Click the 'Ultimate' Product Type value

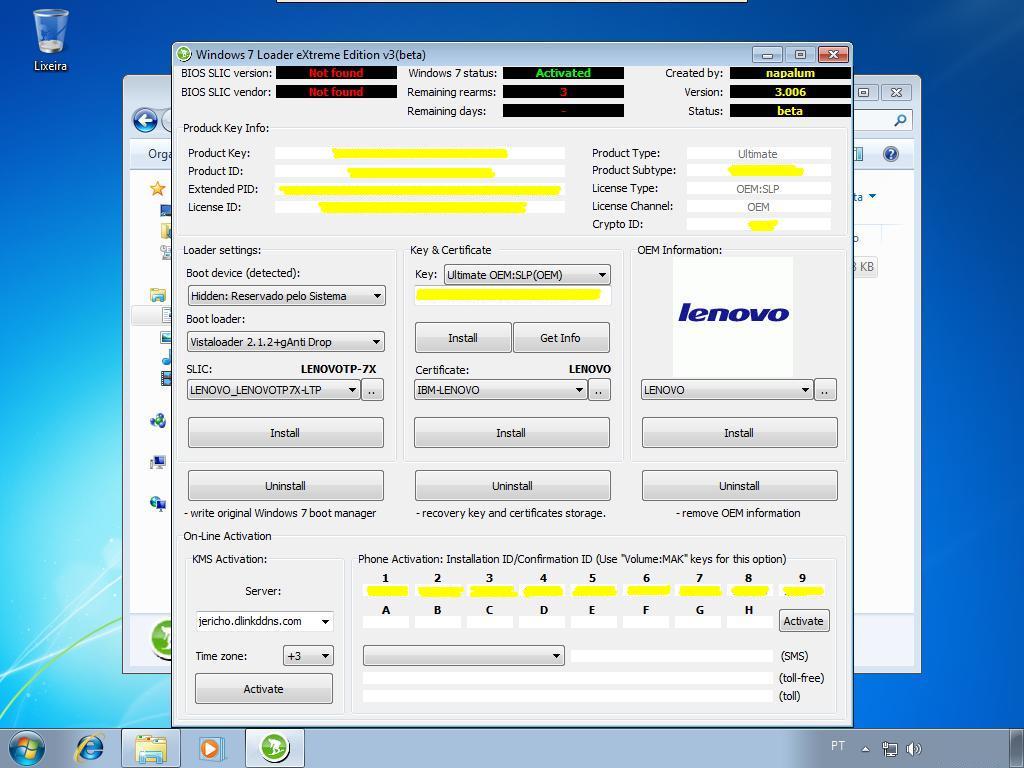(758, 154)
